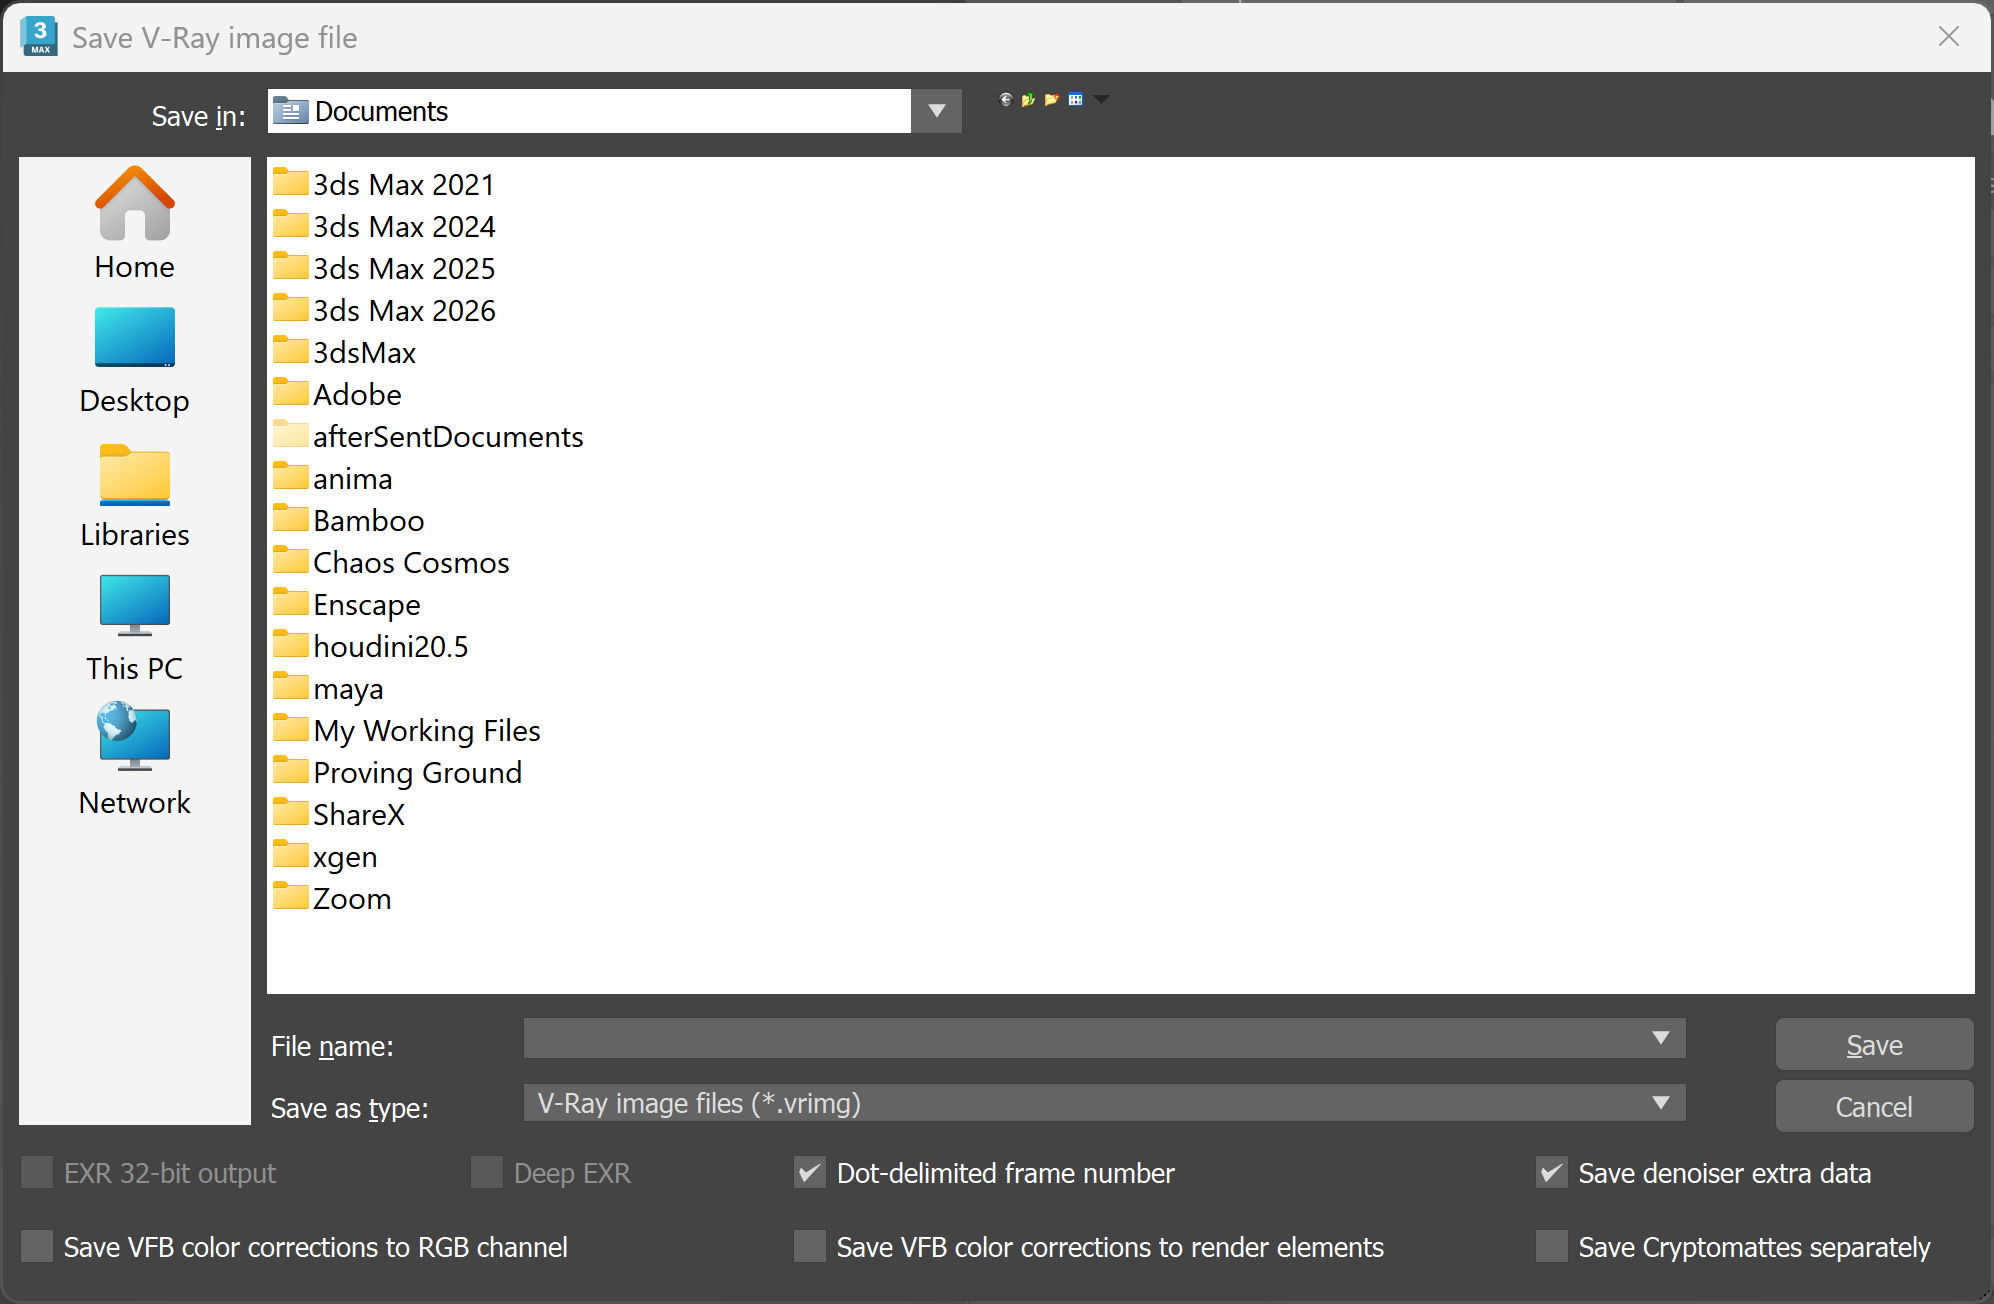Select the 3dsMax folder icon
The height and width of the screenshot is (1304, 1994).
(291, 351)
